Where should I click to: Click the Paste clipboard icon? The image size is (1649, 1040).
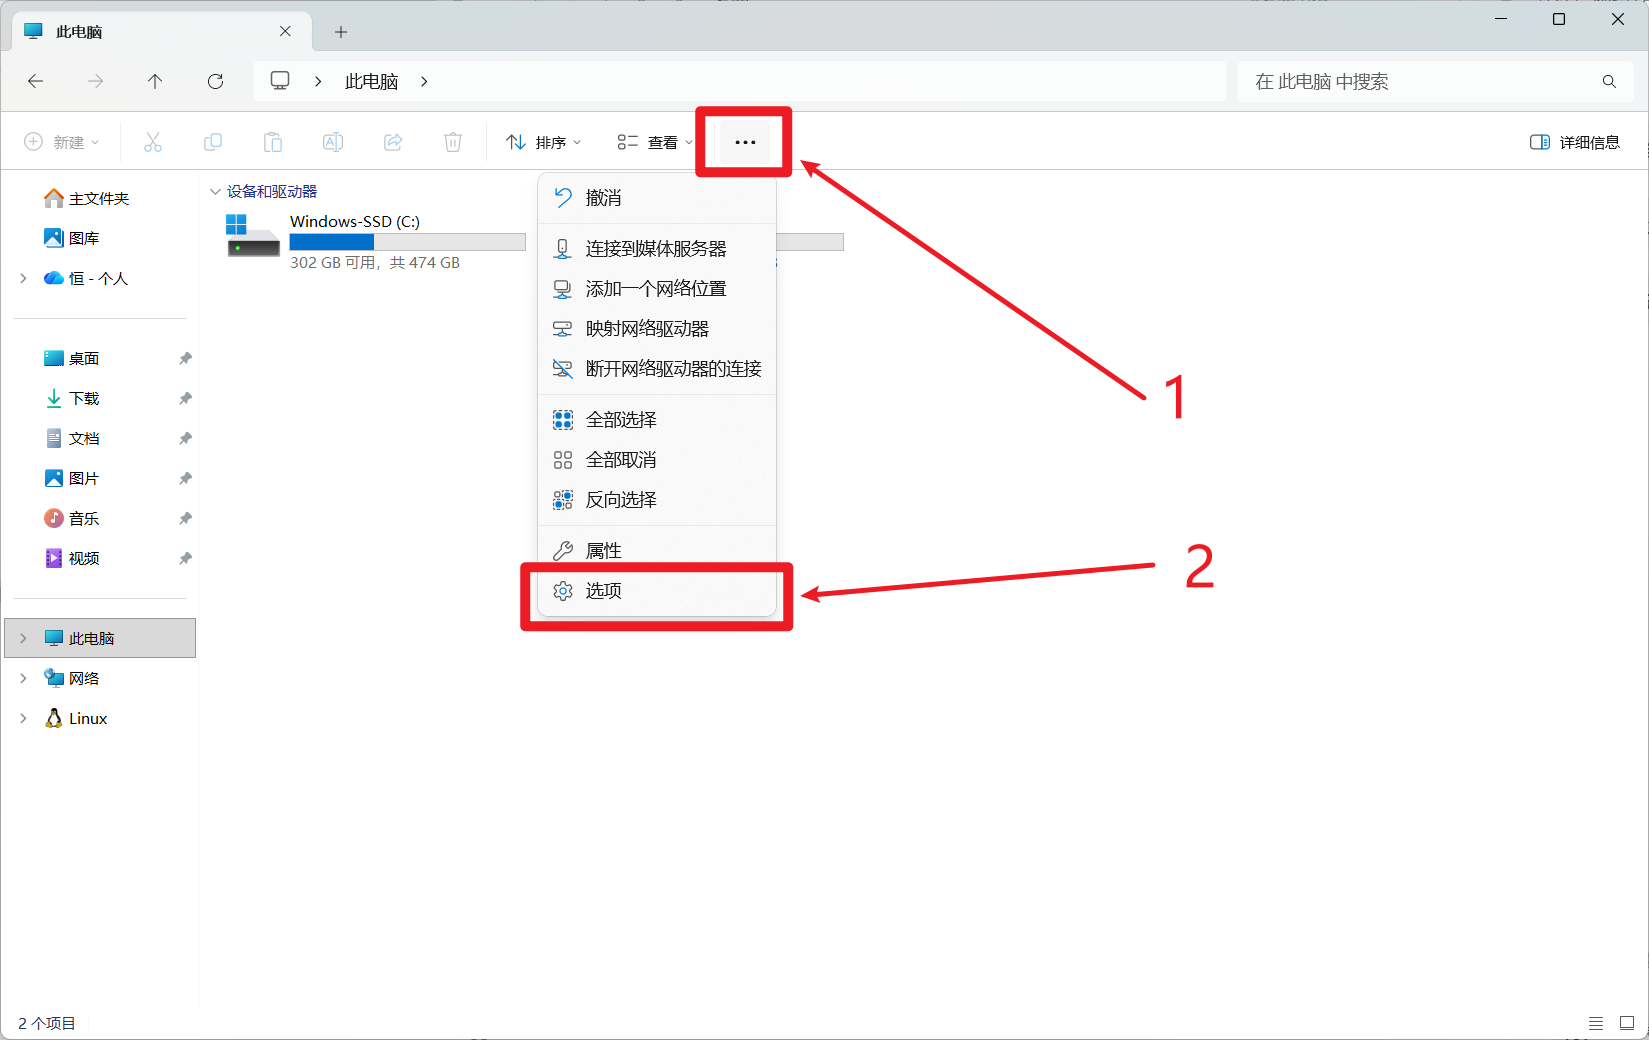click(272, 142)
